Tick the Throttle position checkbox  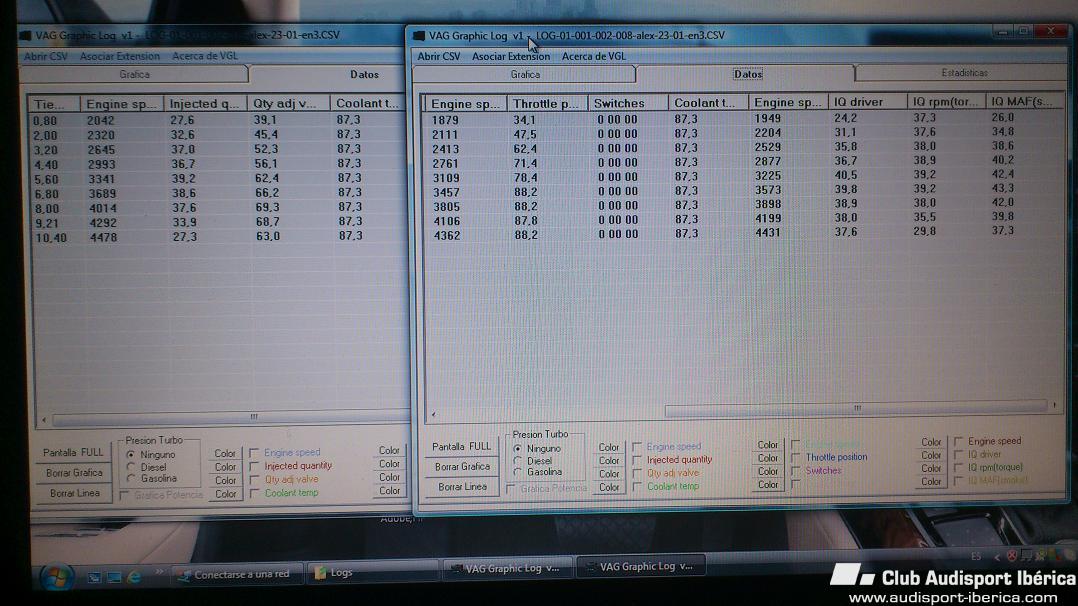(x=795, y=457)
